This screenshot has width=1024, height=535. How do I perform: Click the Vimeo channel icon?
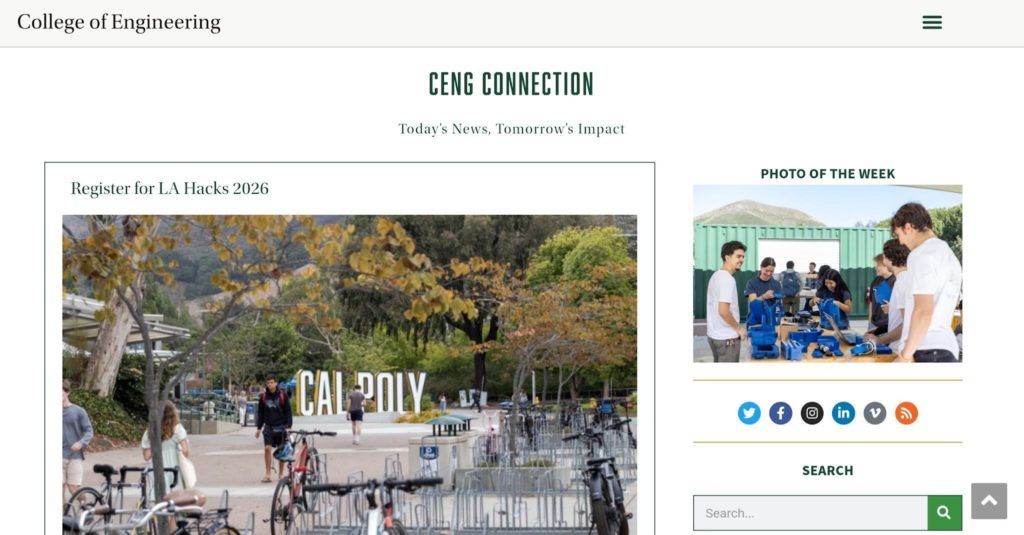click(x=874, y=413)
